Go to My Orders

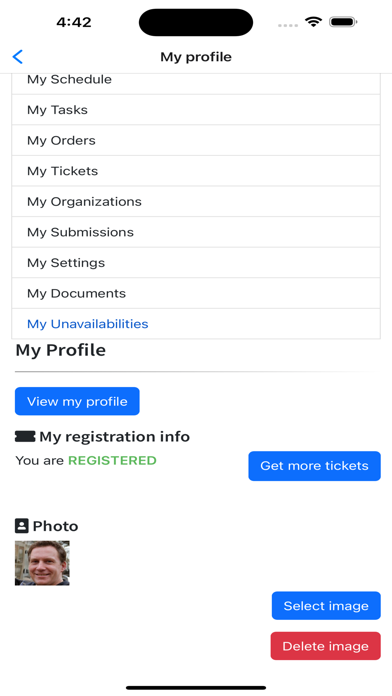click(x=196, y=140)
